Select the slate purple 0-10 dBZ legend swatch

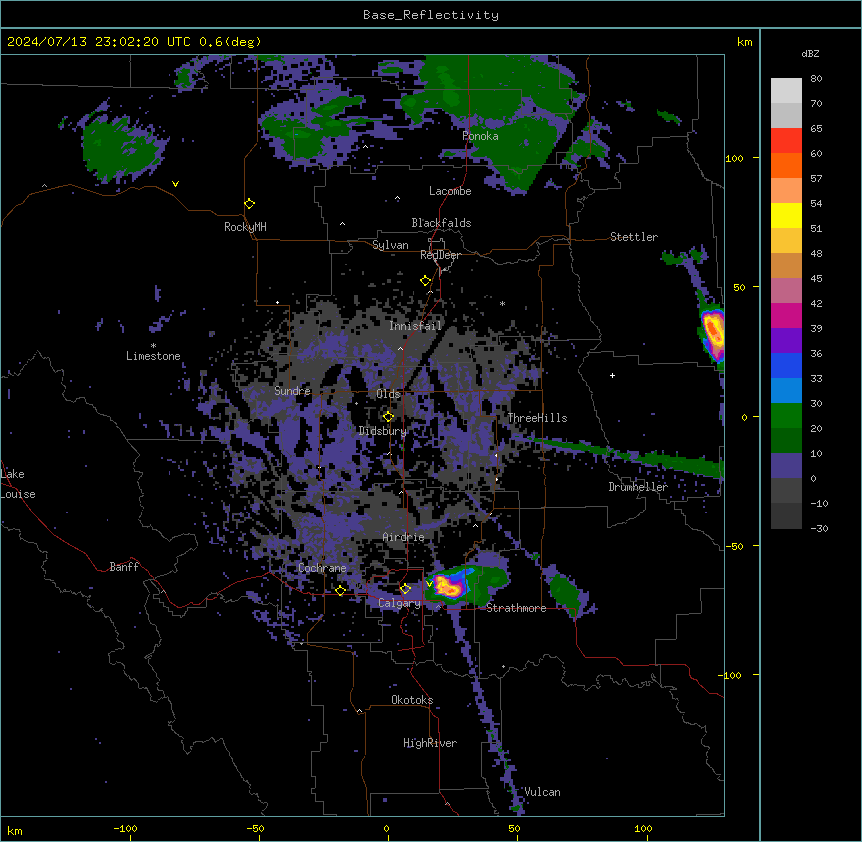tap(786, 466)
